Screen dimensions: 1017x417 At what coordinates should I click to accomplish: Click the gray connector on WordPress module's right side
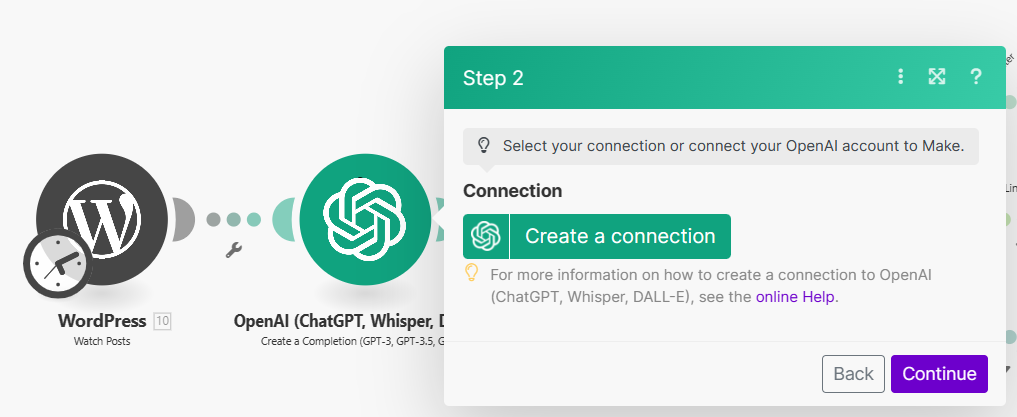pos(182,219)
